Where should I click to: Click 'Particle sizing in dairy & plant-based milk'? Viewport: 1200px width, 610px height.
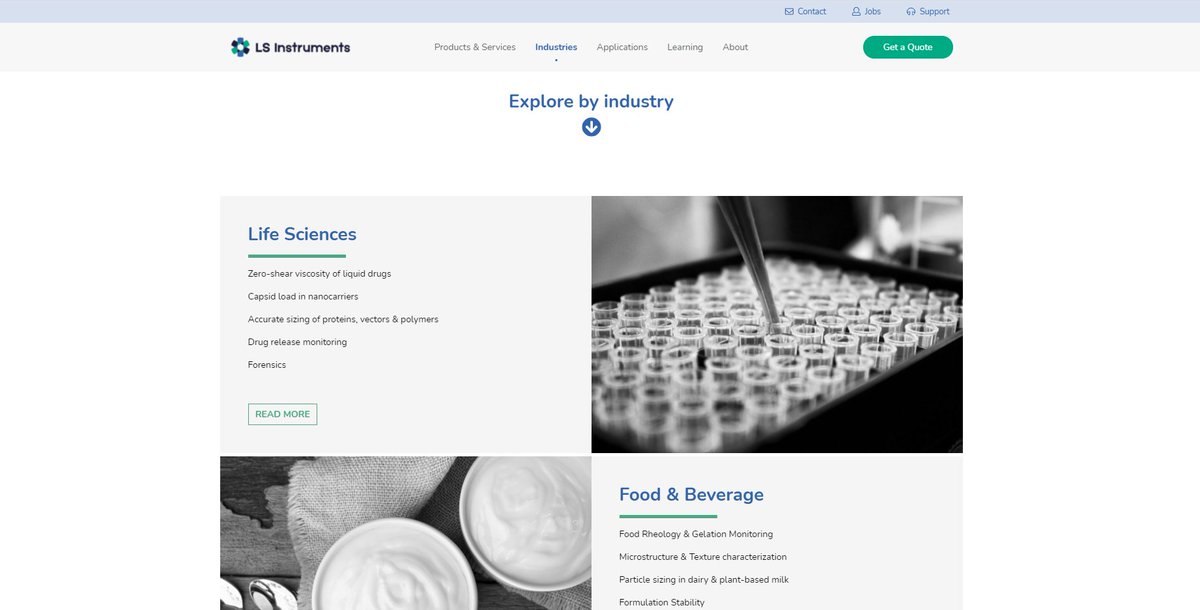point(704,580)
